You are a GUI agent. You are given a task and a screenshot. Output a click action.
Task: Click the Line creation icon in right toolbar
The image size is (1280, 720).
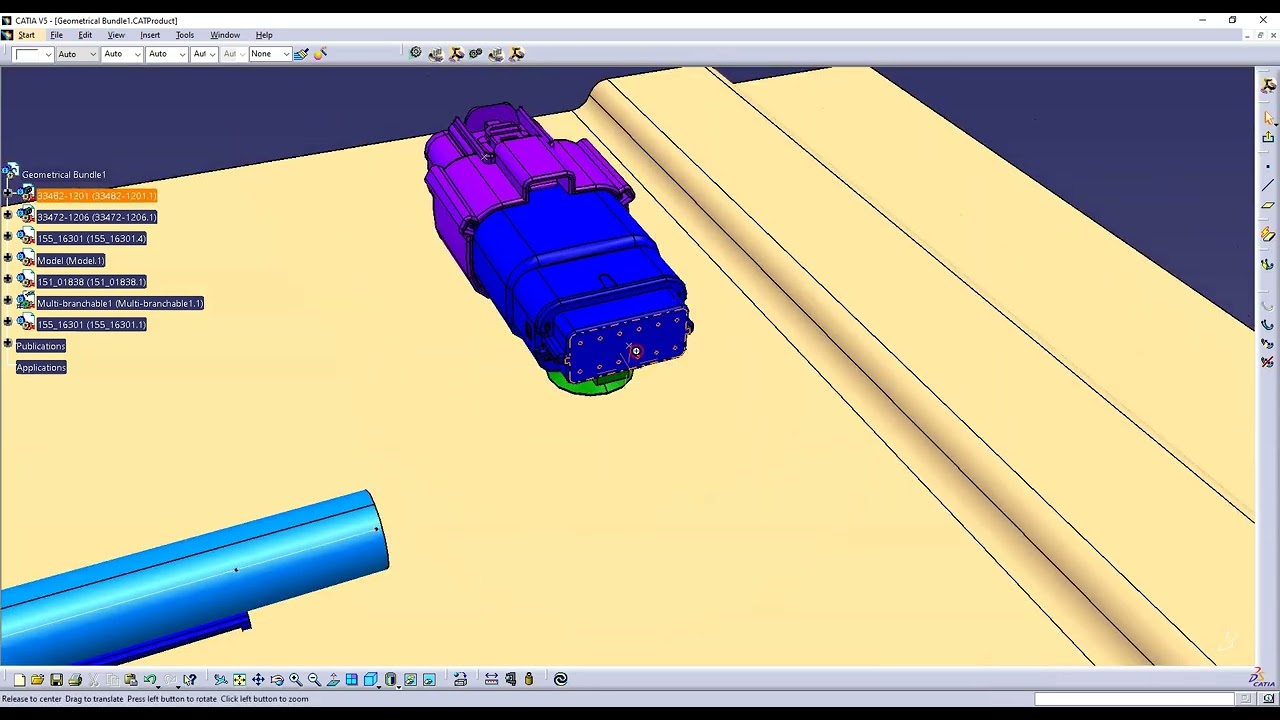(1268, 186)
